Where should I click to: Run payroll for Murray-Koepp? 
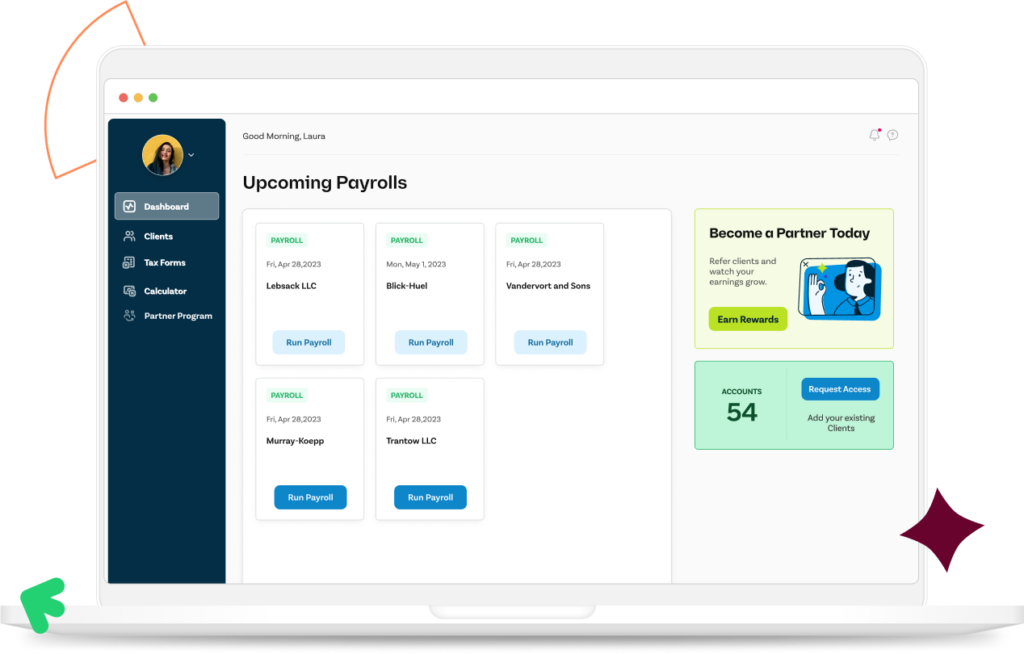point(310,497)
